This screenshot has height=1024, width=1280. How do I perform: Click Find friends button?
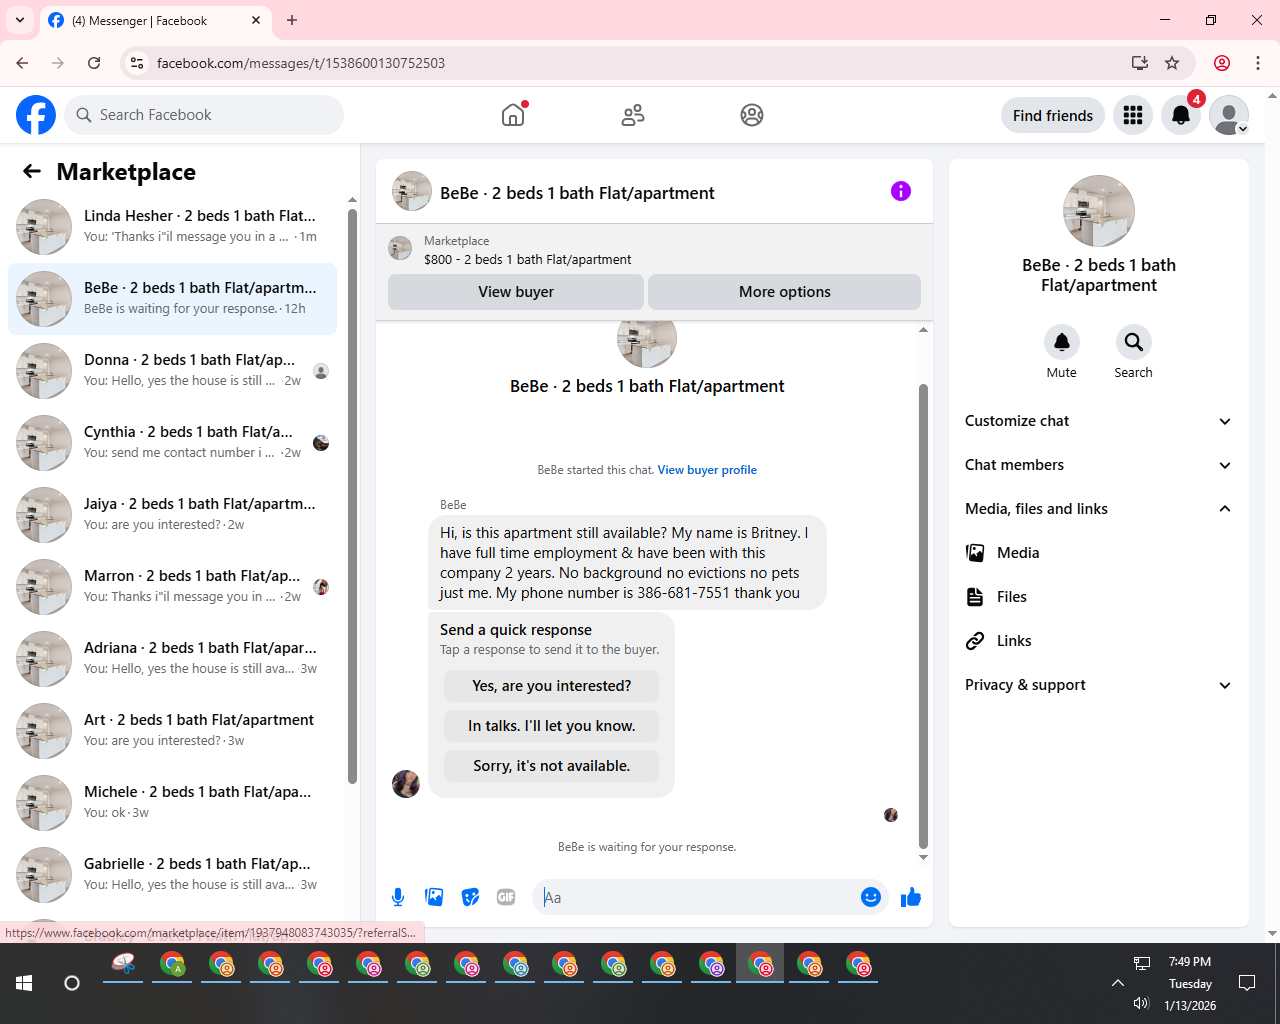click(x=1053, y=115)
